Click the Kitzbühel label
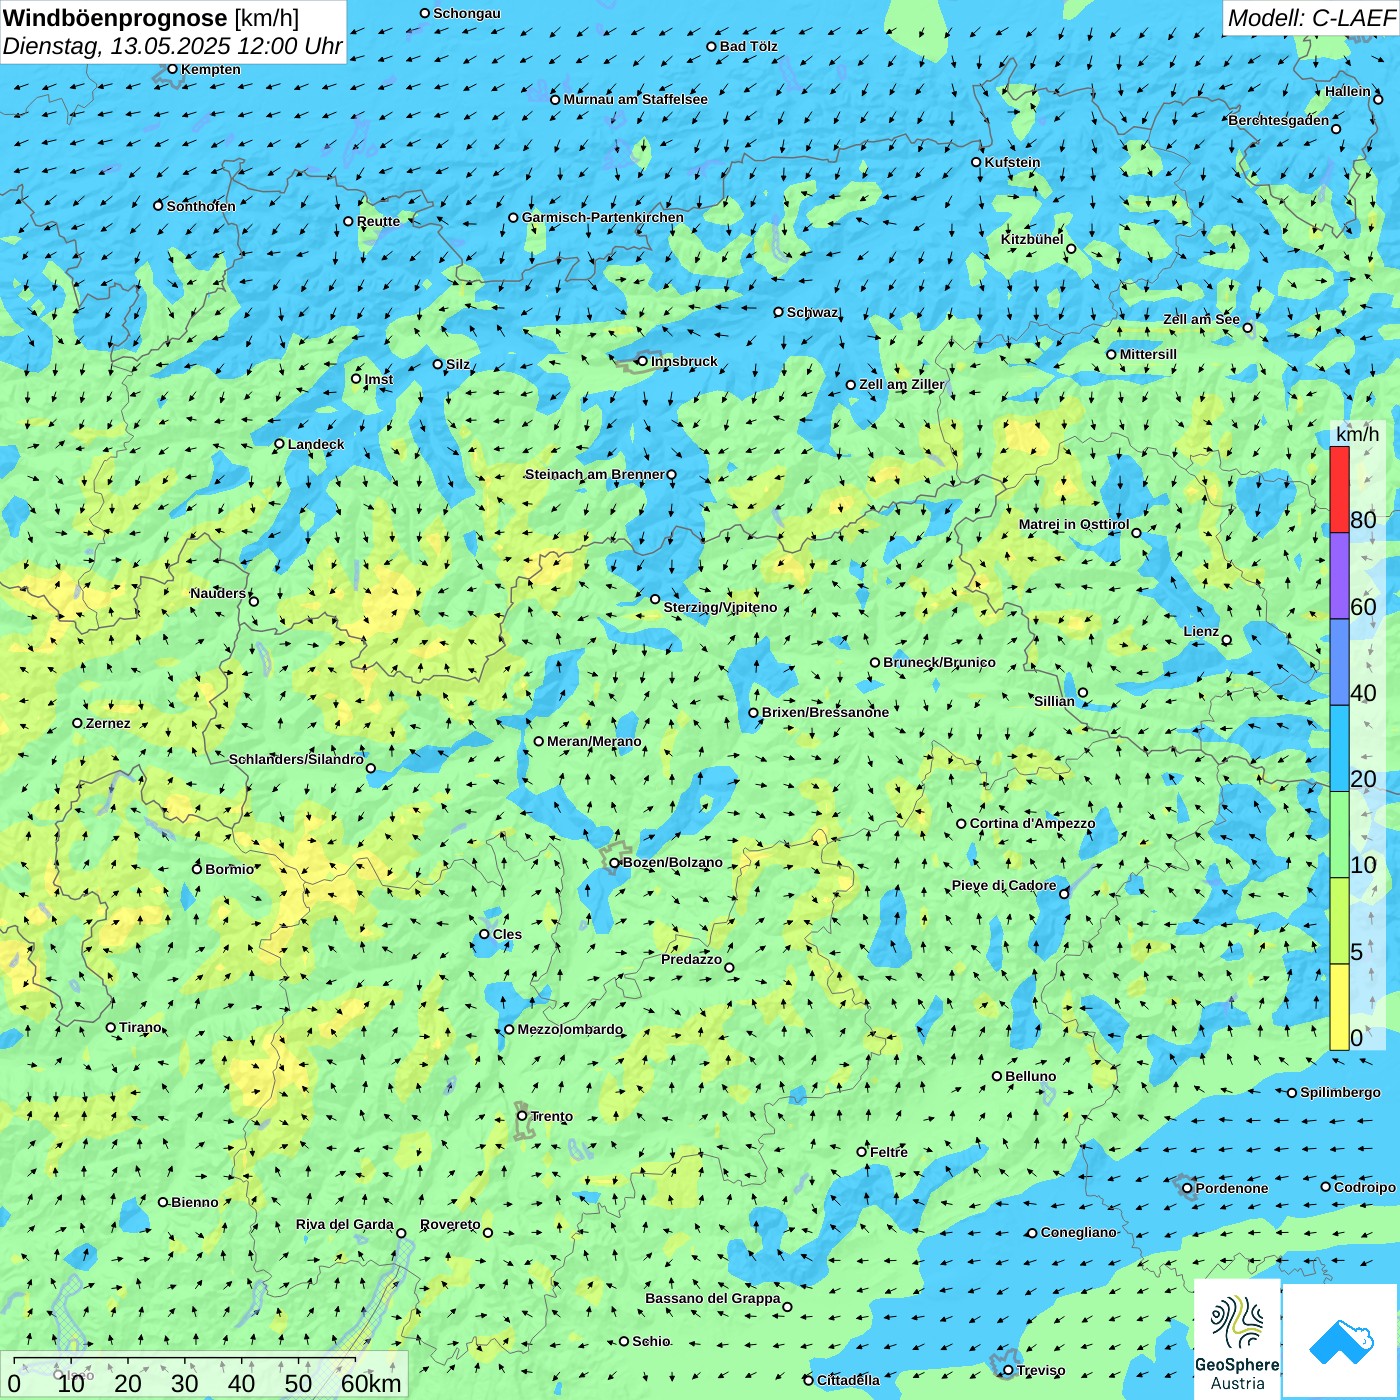 click(1032, 239)
